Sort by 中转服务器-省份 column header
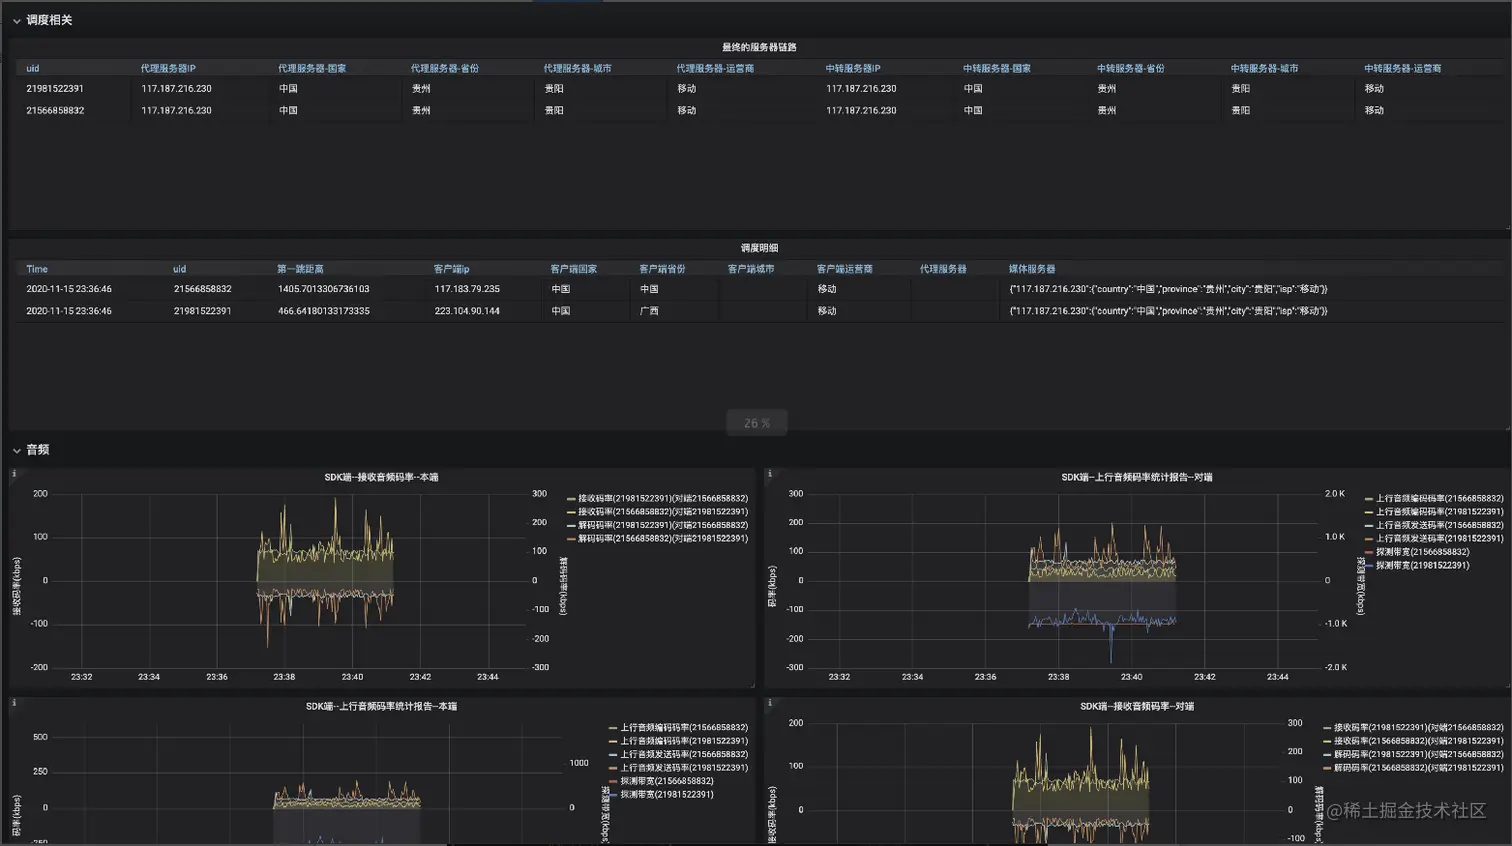The width and height of the screenshot is (1512, 846). coord(1131,69)
